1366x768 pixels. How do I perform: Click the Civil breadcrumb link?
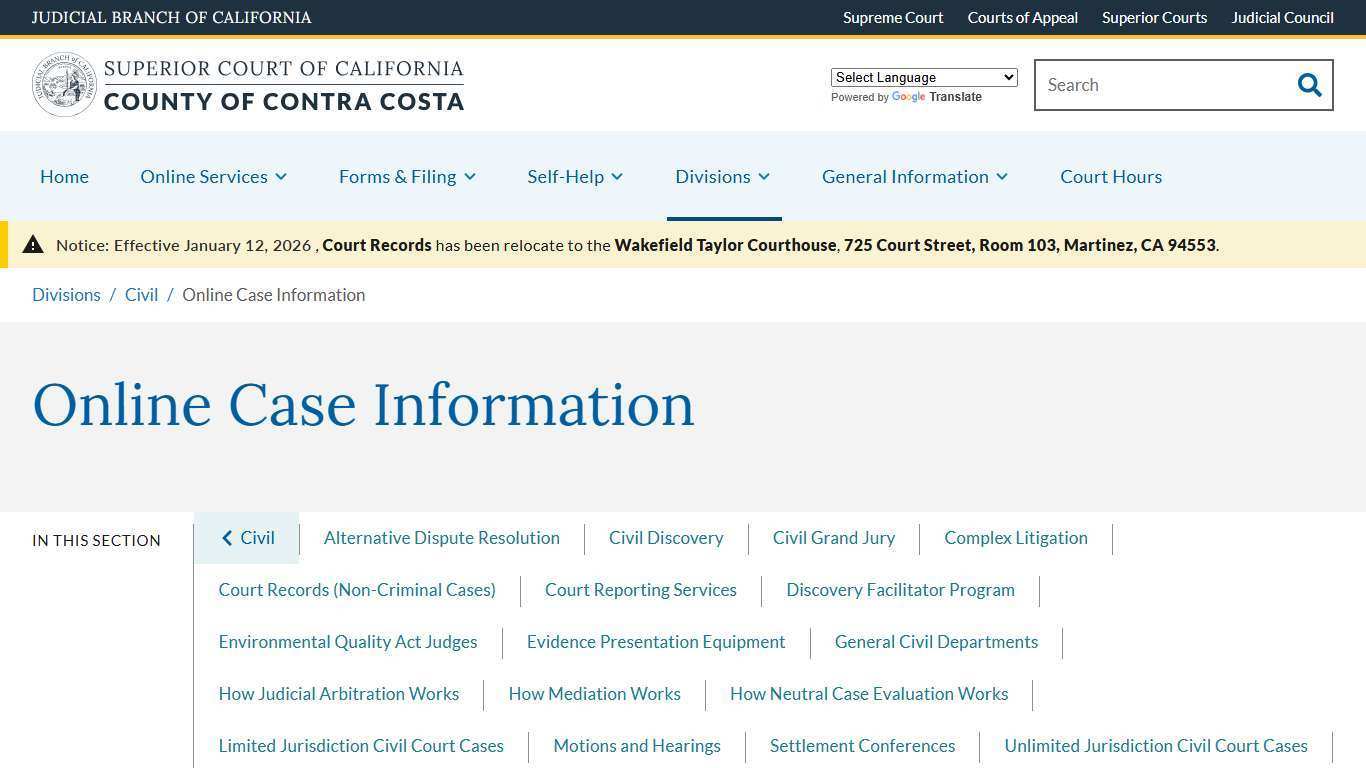click(141, 294)
